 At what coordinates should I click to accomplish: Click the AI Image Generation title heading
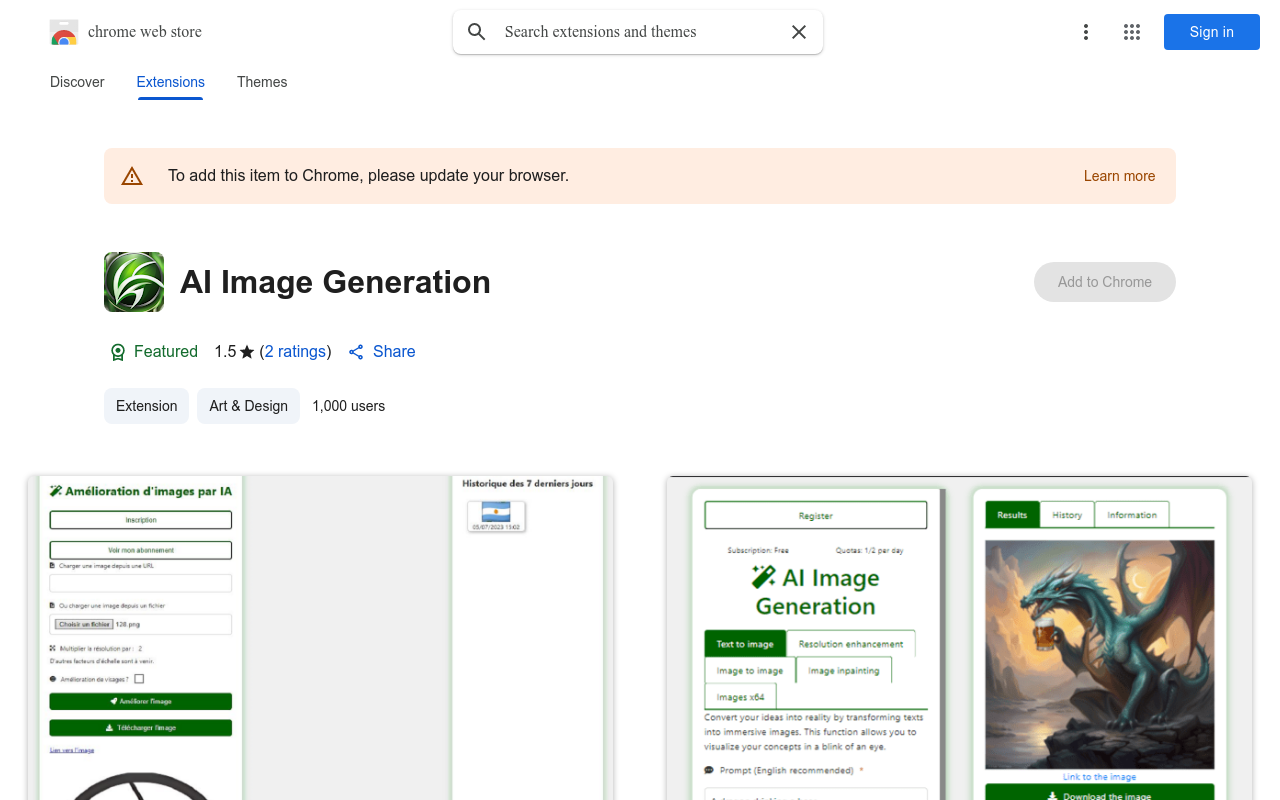pyautogui.click(x=335, y=282)
